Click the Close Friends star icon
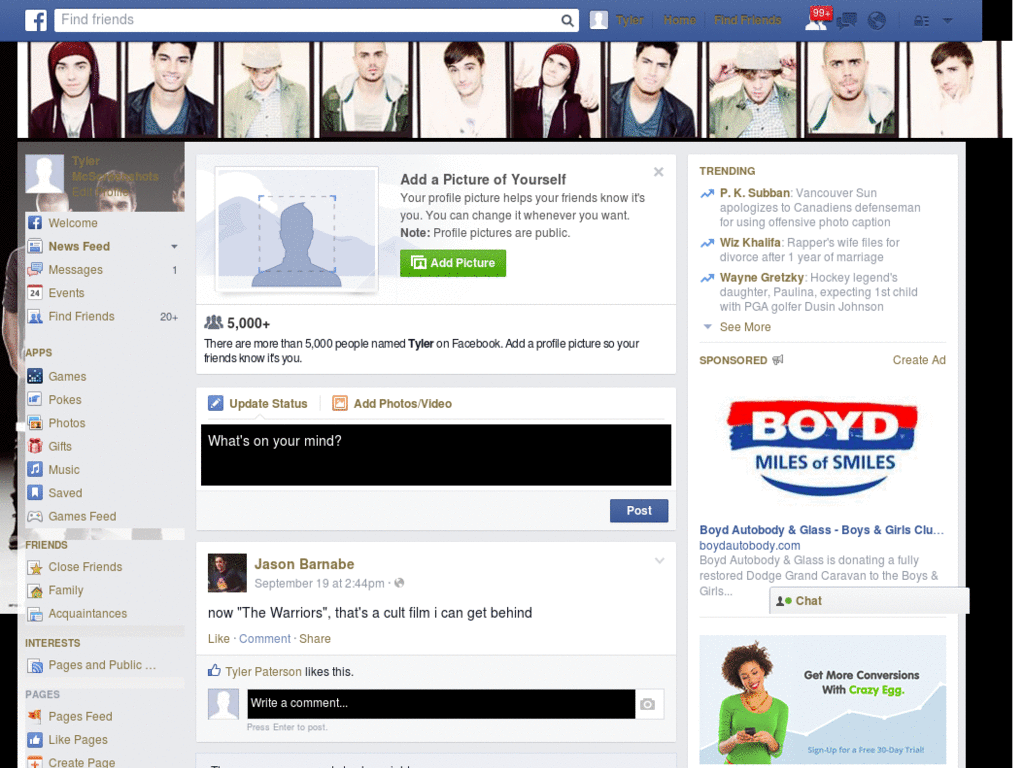This screenshot has width=1024, height=768. [x=35, y=568]
